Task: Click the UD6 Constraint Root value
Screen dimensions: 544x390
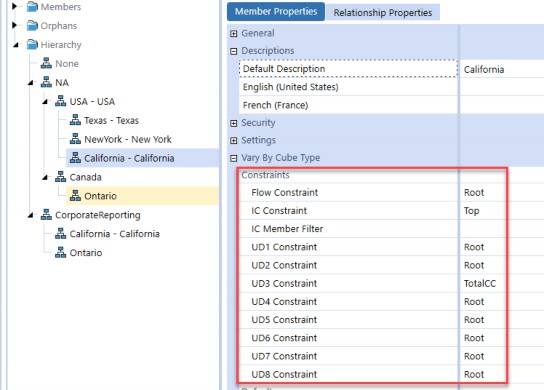Action: [x=474, y=338]
